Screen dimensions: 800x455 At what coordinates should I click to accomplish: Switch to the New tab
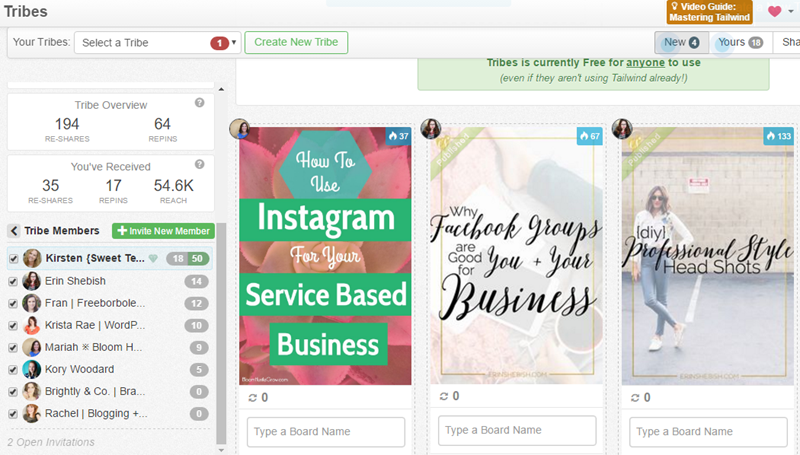tap(681, 42)
